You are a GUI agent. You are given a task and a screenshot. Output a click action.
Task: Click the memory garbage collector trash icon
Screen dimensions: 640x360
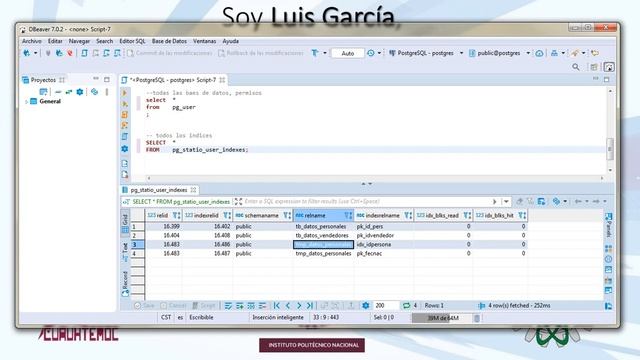477,318
